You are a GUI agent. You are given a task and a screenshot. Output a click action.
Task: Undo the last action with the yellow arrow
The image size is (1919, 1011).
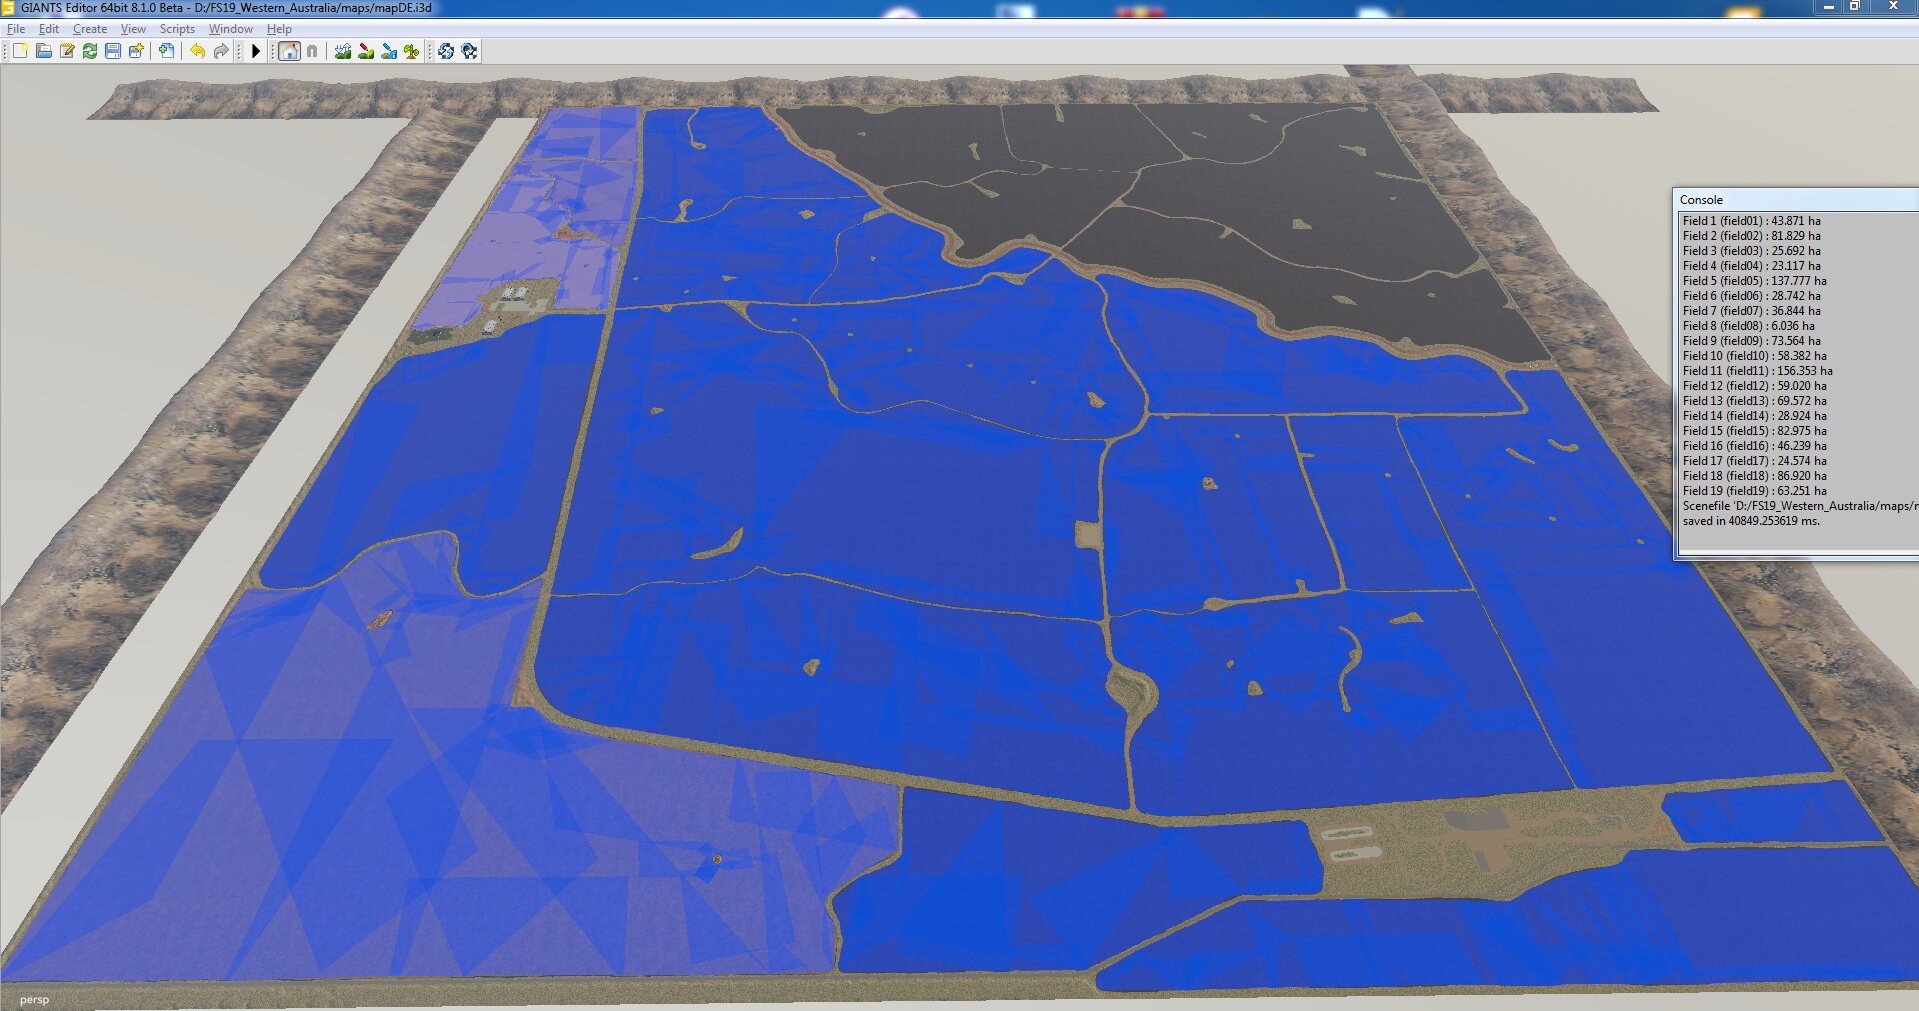tap(197, 51)
